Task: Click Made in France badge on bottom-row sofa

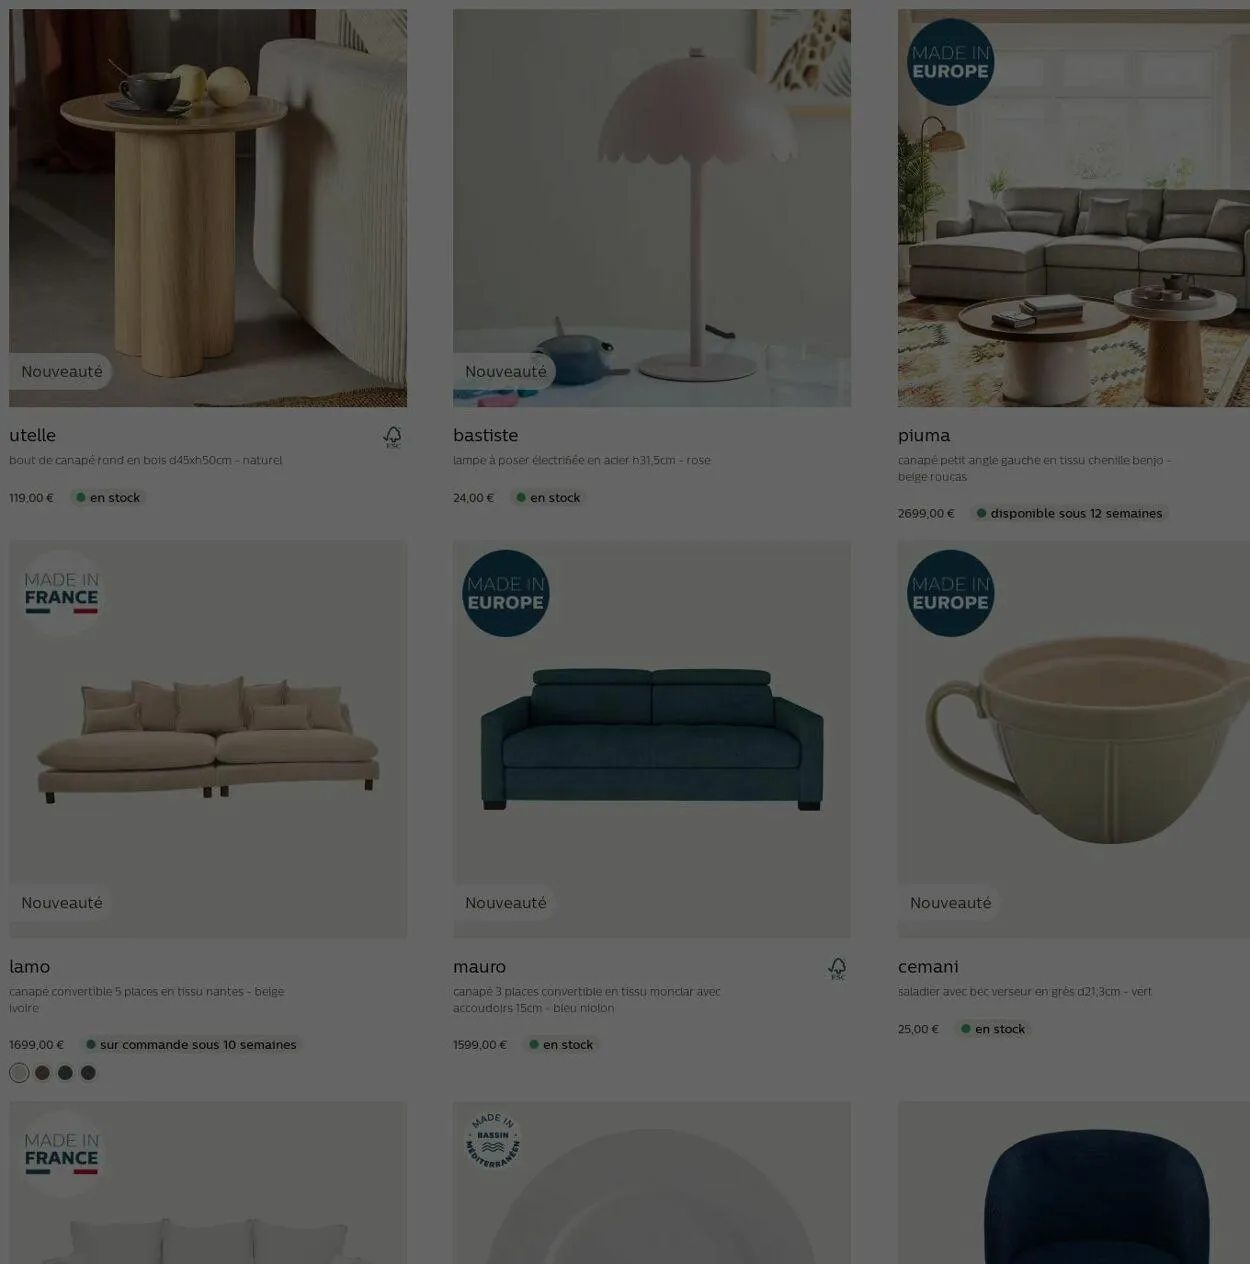Action: 62,1153
